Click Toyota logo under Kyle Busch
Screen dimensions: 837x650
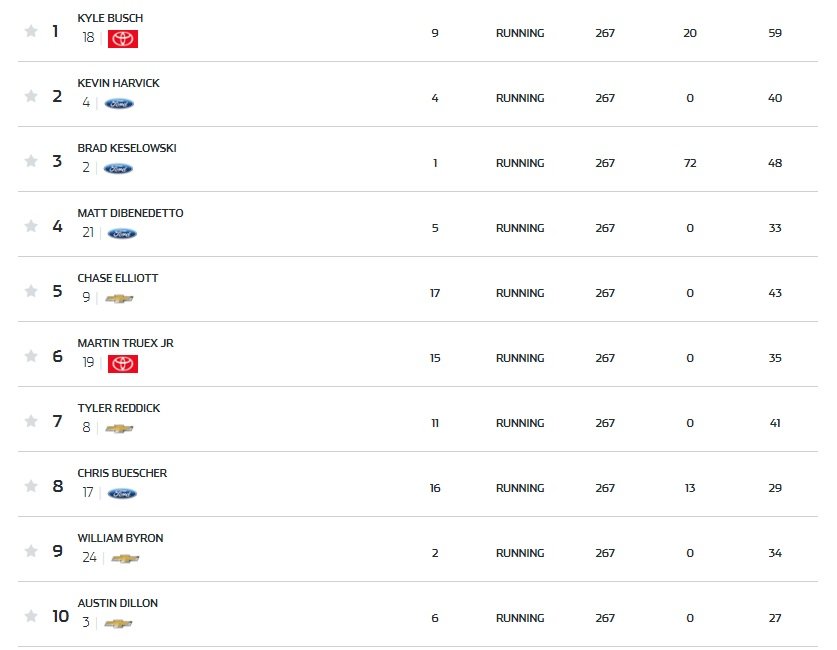(123, 38)
